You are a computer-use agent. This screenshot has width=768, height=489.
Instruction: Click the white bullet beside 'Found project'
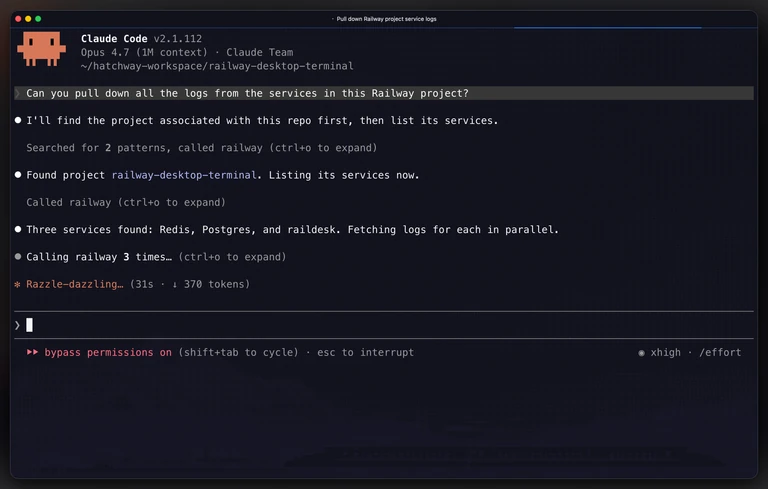[x=18, y=175]
